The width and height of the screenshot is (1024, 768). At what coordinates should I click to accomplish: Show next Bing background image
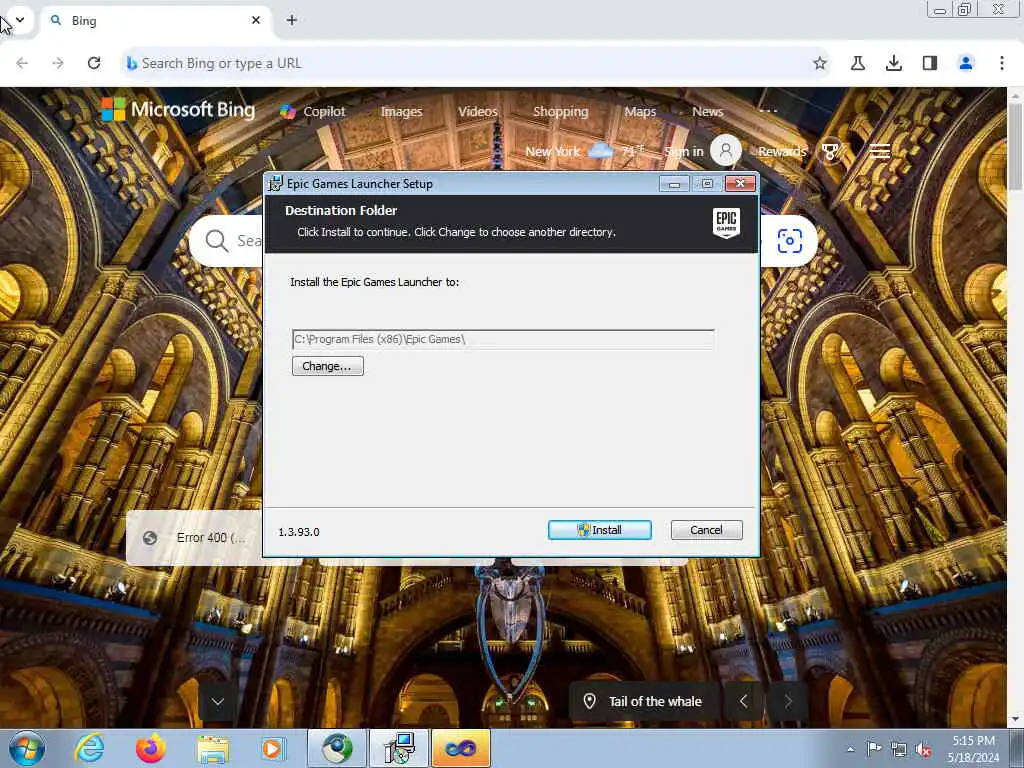[787, 701]
